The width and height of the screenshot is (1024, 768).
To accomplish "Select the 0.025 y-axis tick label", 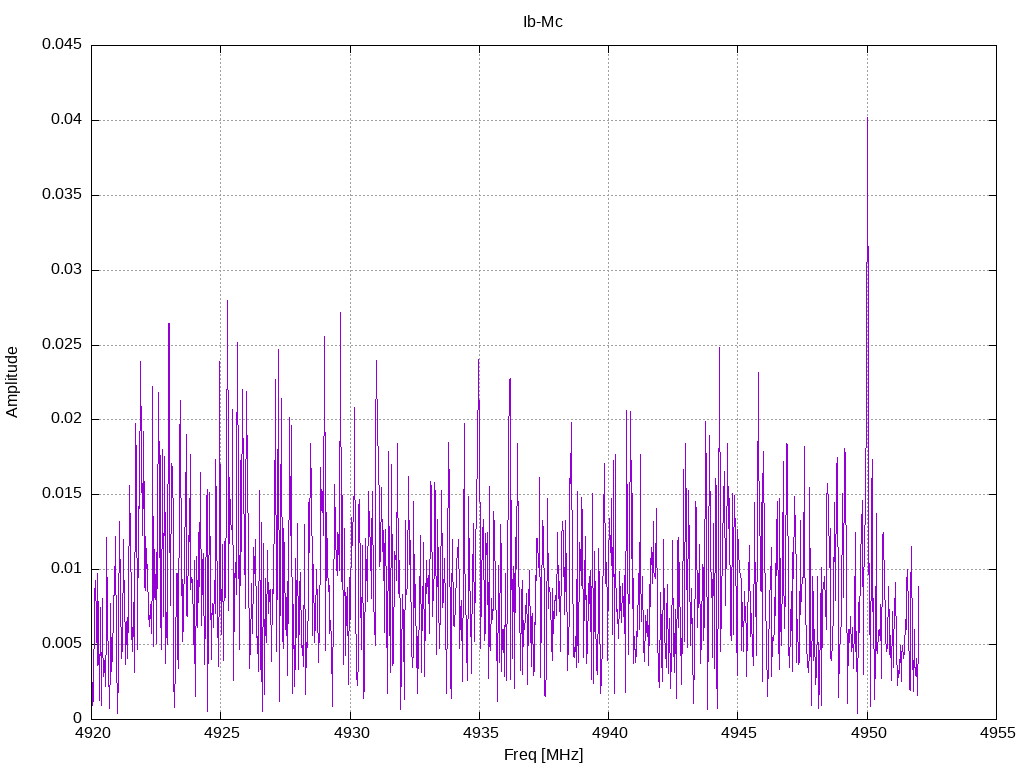I will pyautogui.click(x=61, y=345).
